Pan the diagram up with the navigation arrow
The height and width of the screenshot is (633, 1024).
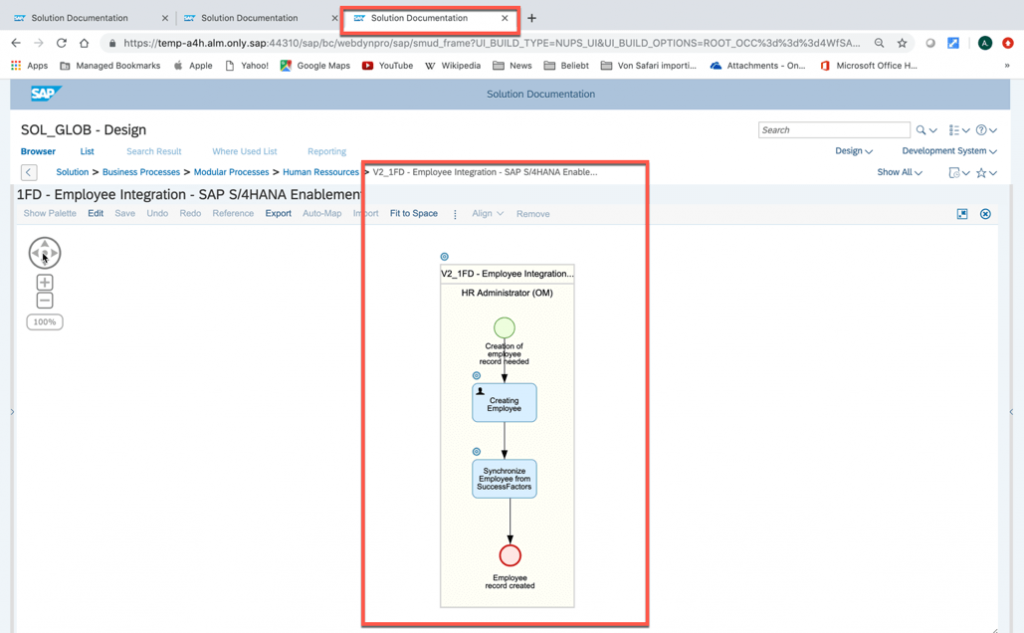click(x=44, y=244)
